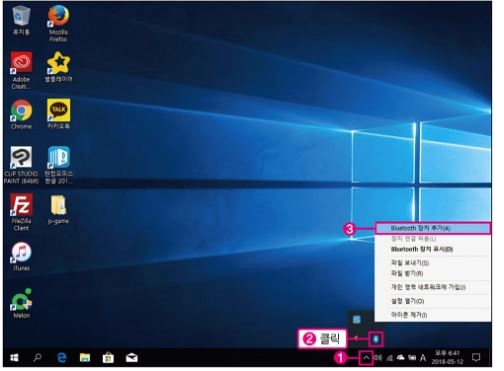Click the volume icon in system tray

pos(378,358)
